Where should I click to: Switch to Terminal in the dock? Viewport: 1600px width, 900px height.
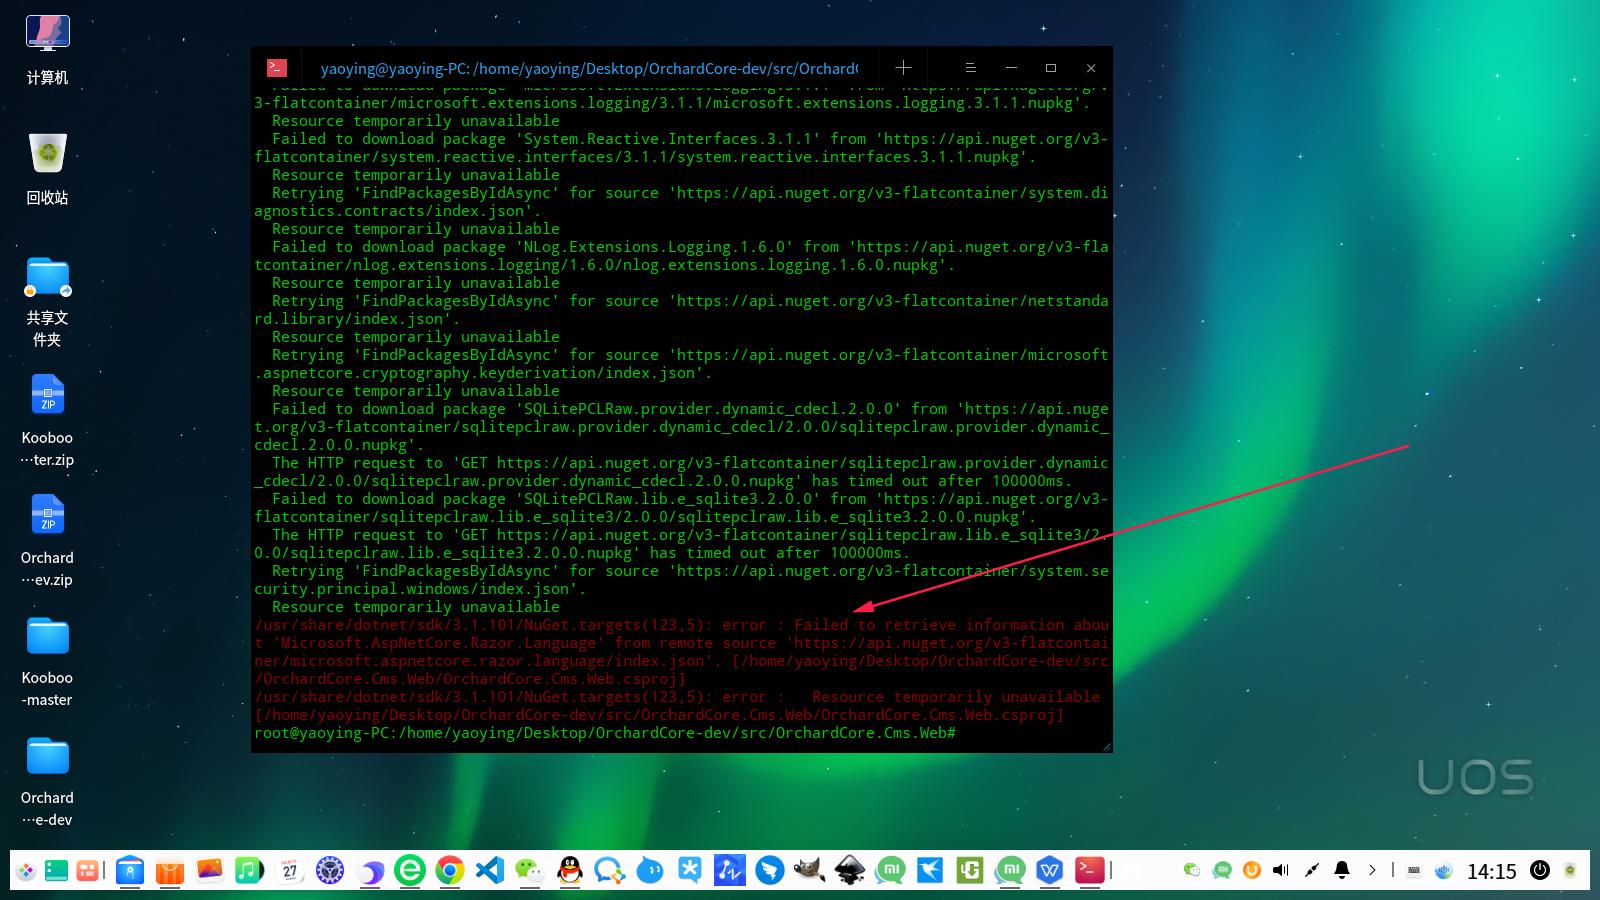tap(1090, 871)
